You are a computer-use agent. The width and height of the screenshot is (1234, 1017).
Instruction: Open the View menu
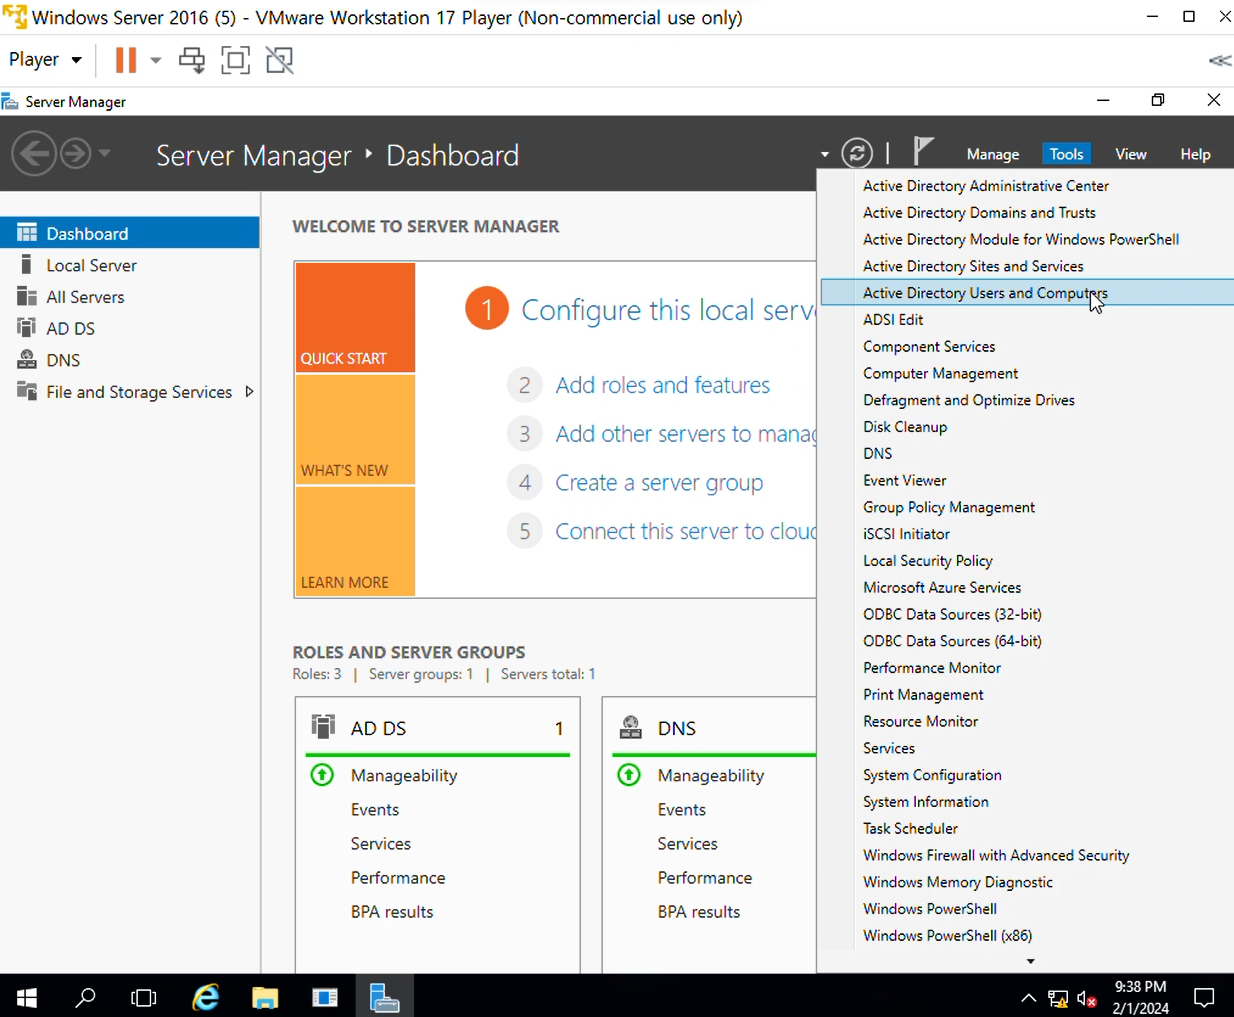pyautogui.click(x=1131, y=154)
